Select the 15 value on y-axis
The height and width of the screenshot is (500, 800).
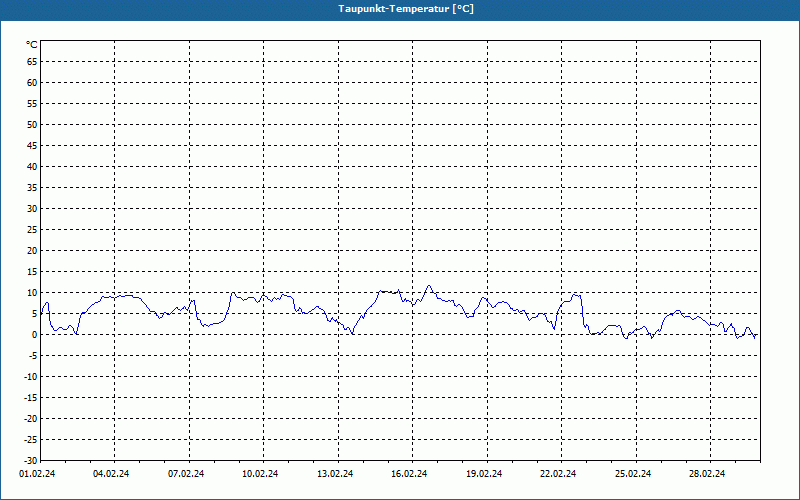tap(32, 272)
